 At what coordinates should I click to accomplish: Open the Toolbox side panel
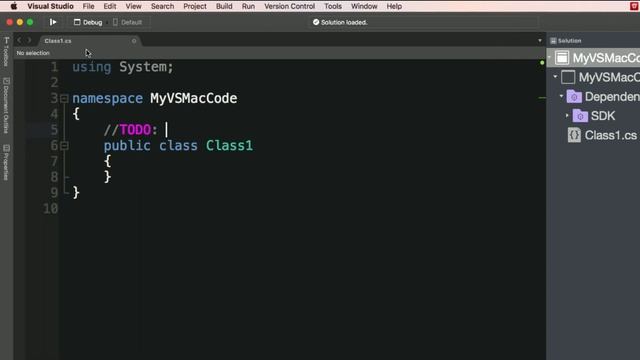click(x=6, y=51)
